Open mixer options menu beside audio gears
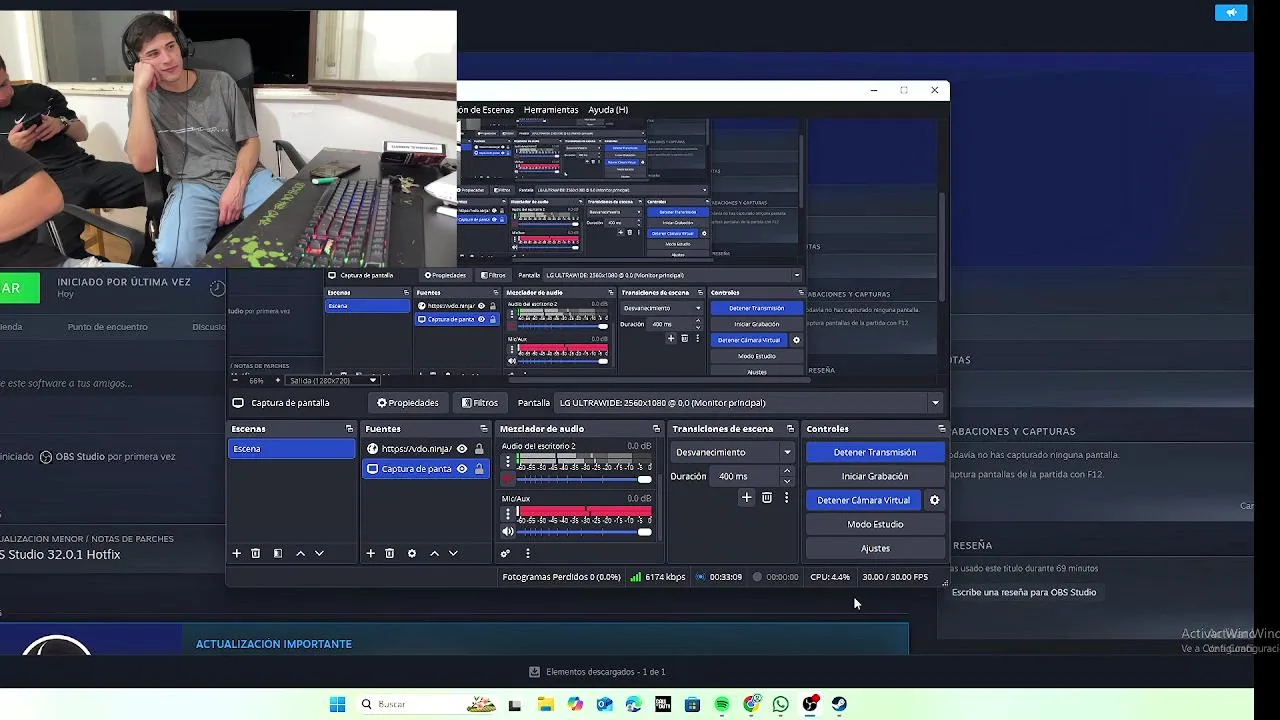Image resolution: width=1280 pixels, height=720 pixels. pos(527,553)
